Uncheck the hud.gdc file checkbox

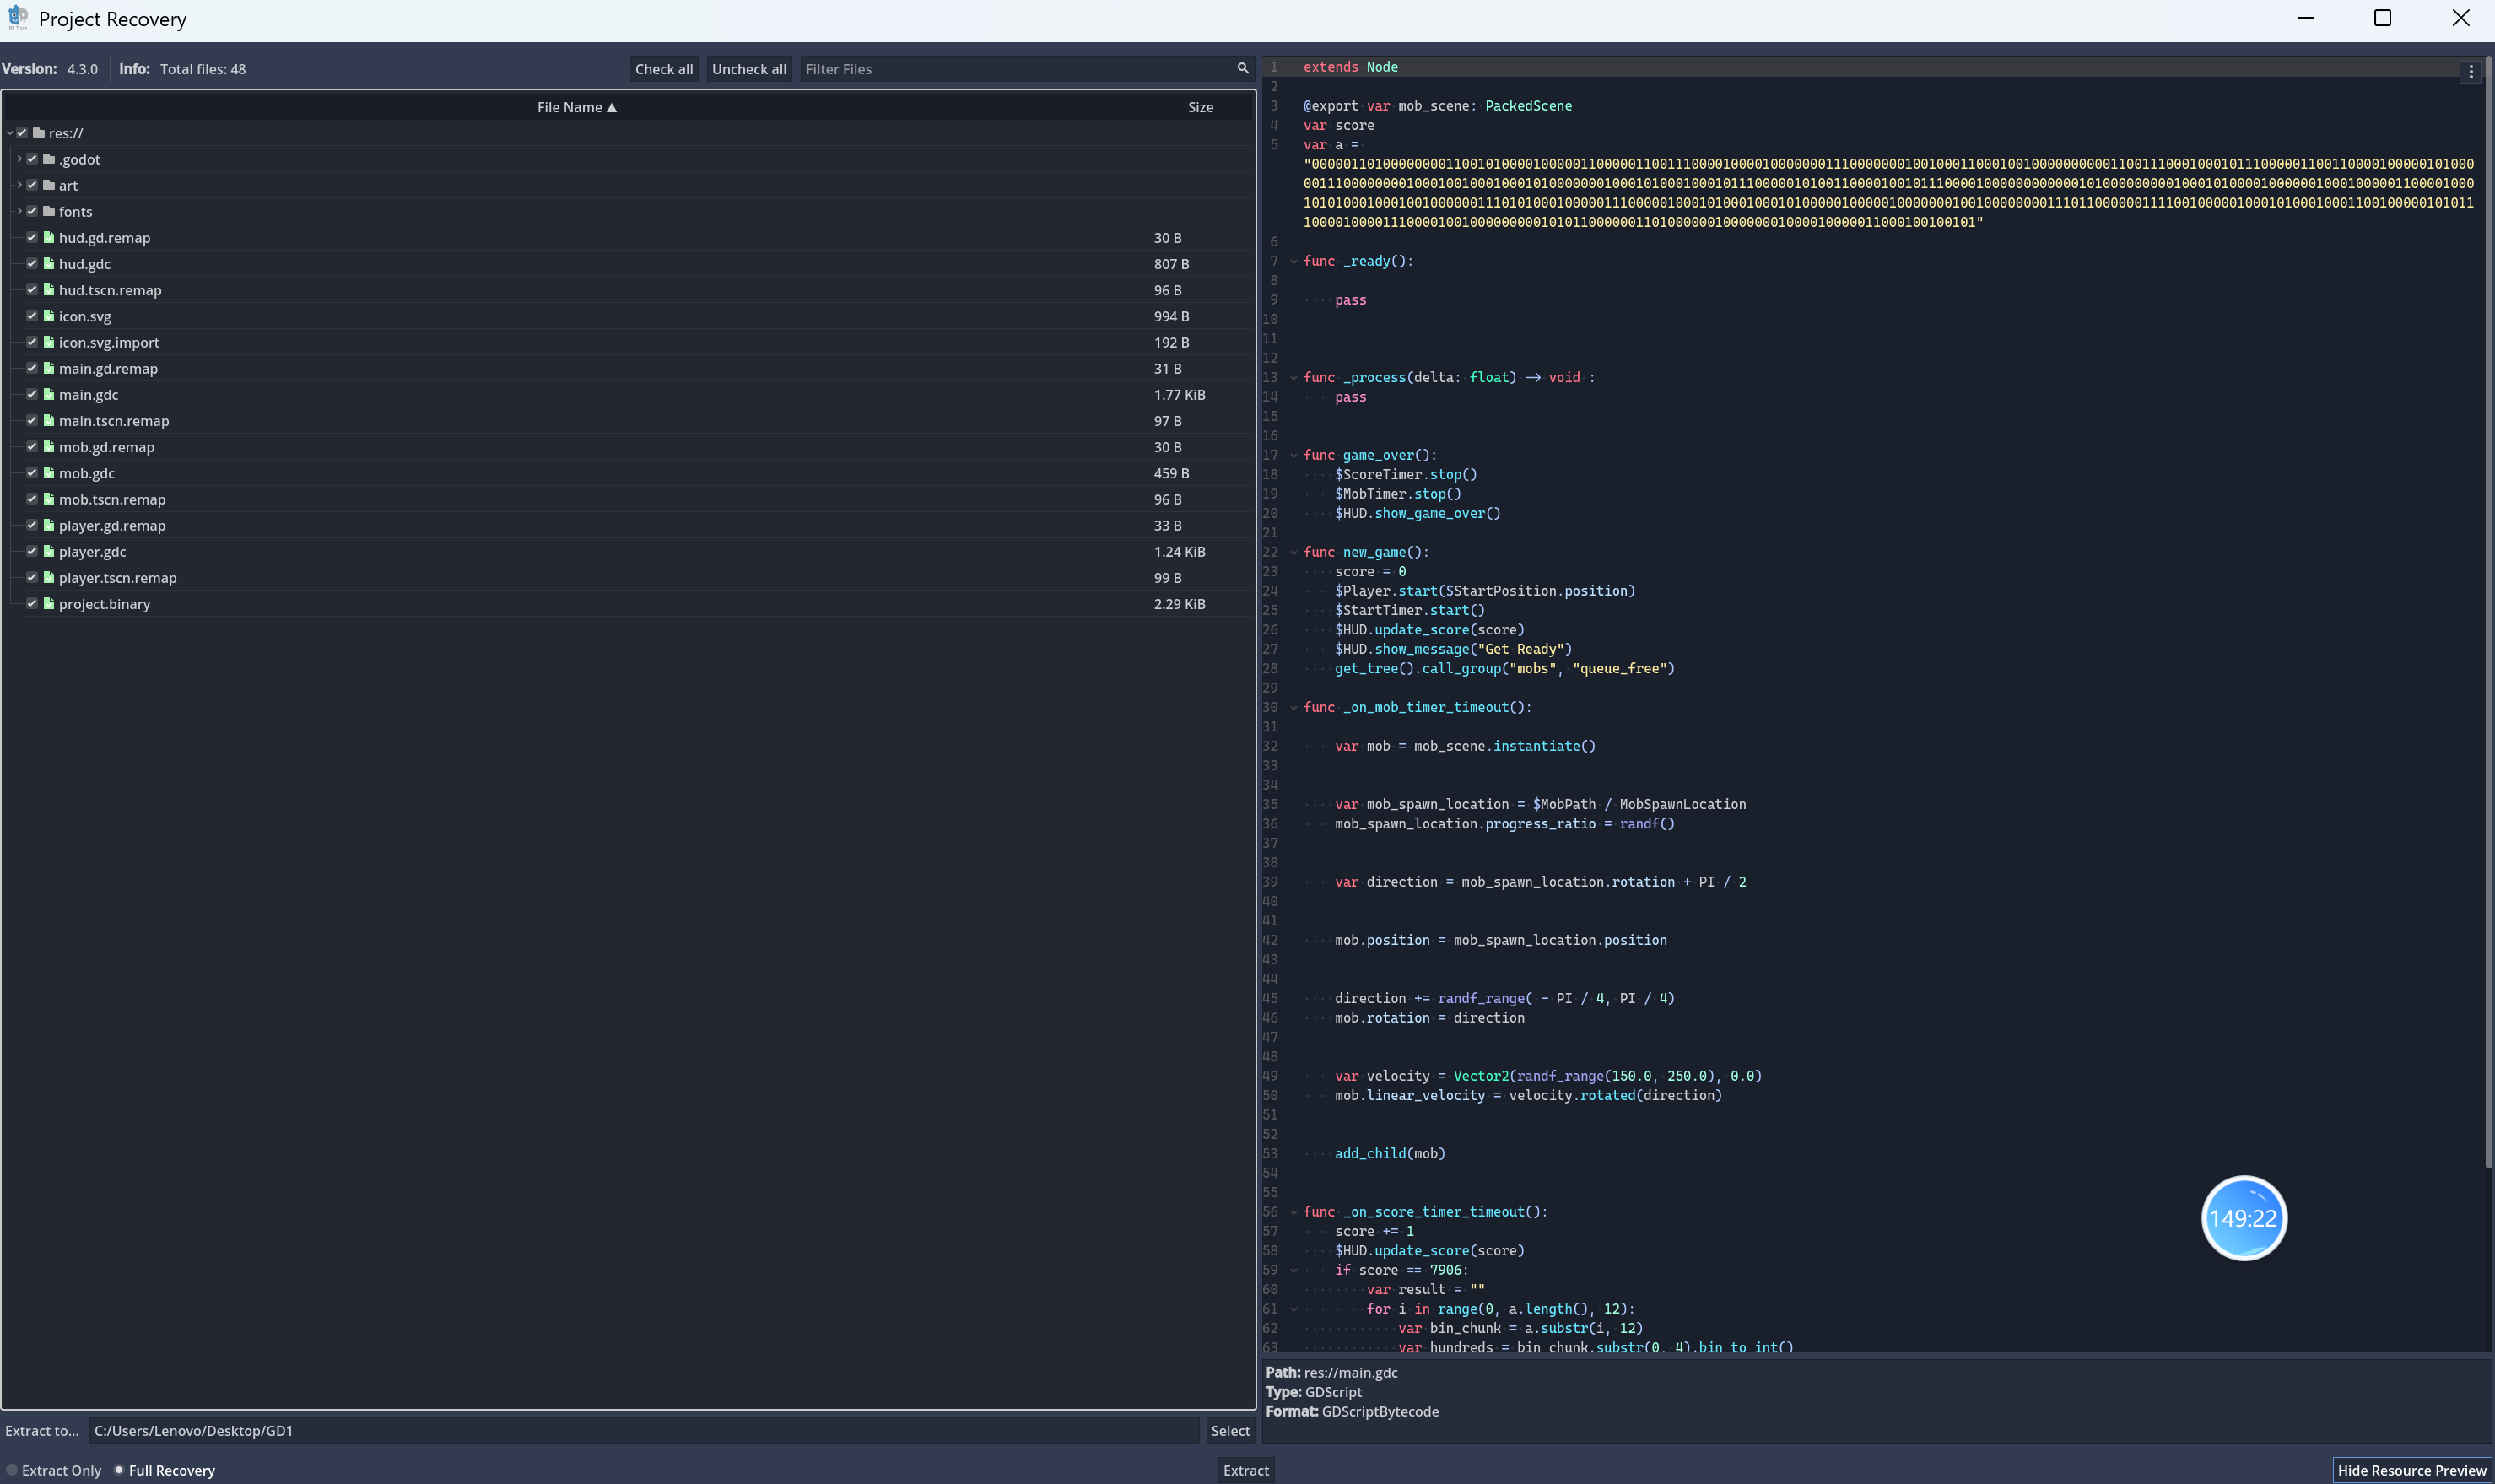point(32,263)
